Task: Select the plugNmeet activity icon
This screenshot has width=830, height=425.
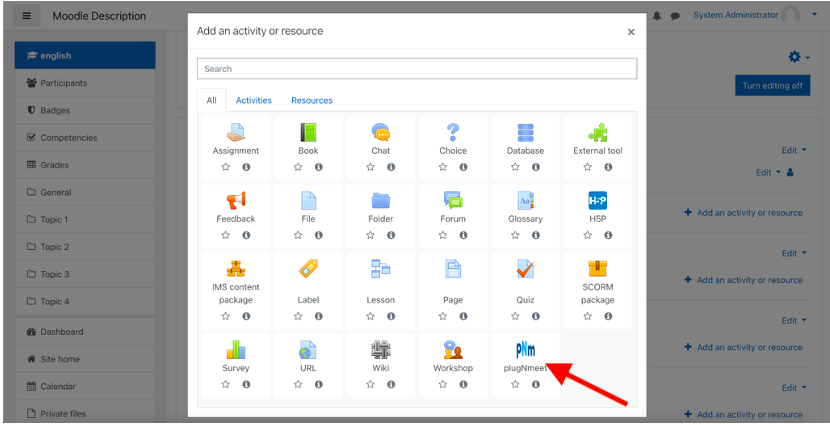Action: [525, 349]
